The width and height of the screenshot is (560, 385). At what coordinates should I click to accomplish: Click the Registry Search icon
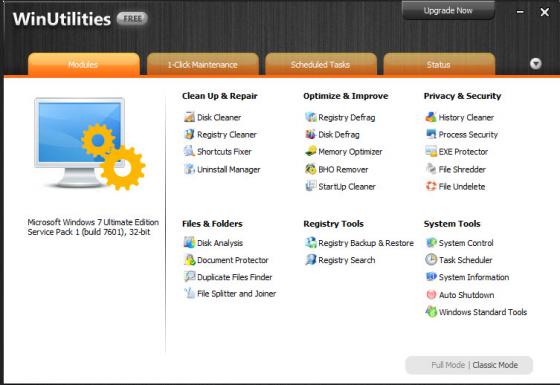[310, 260]
